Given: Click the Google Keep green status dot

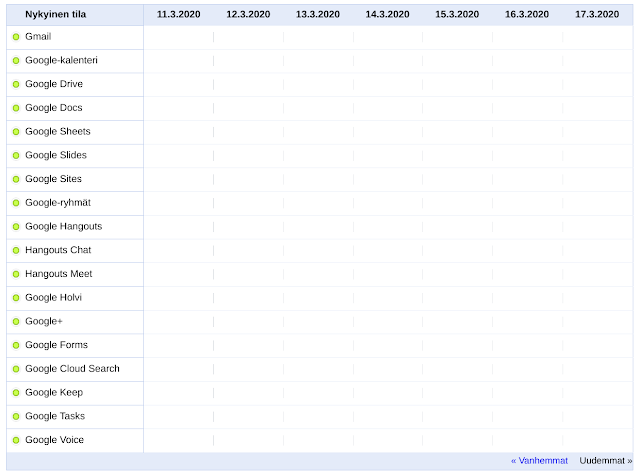Looking at the screenshot, I should [x=16, y=393].
